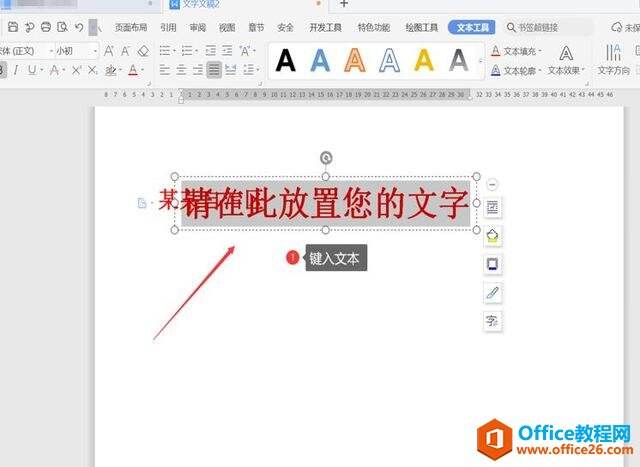The width and height of the screenshot is (640, 467).
Task: Pick the font color red A swatch
Action: pos(133,70)
